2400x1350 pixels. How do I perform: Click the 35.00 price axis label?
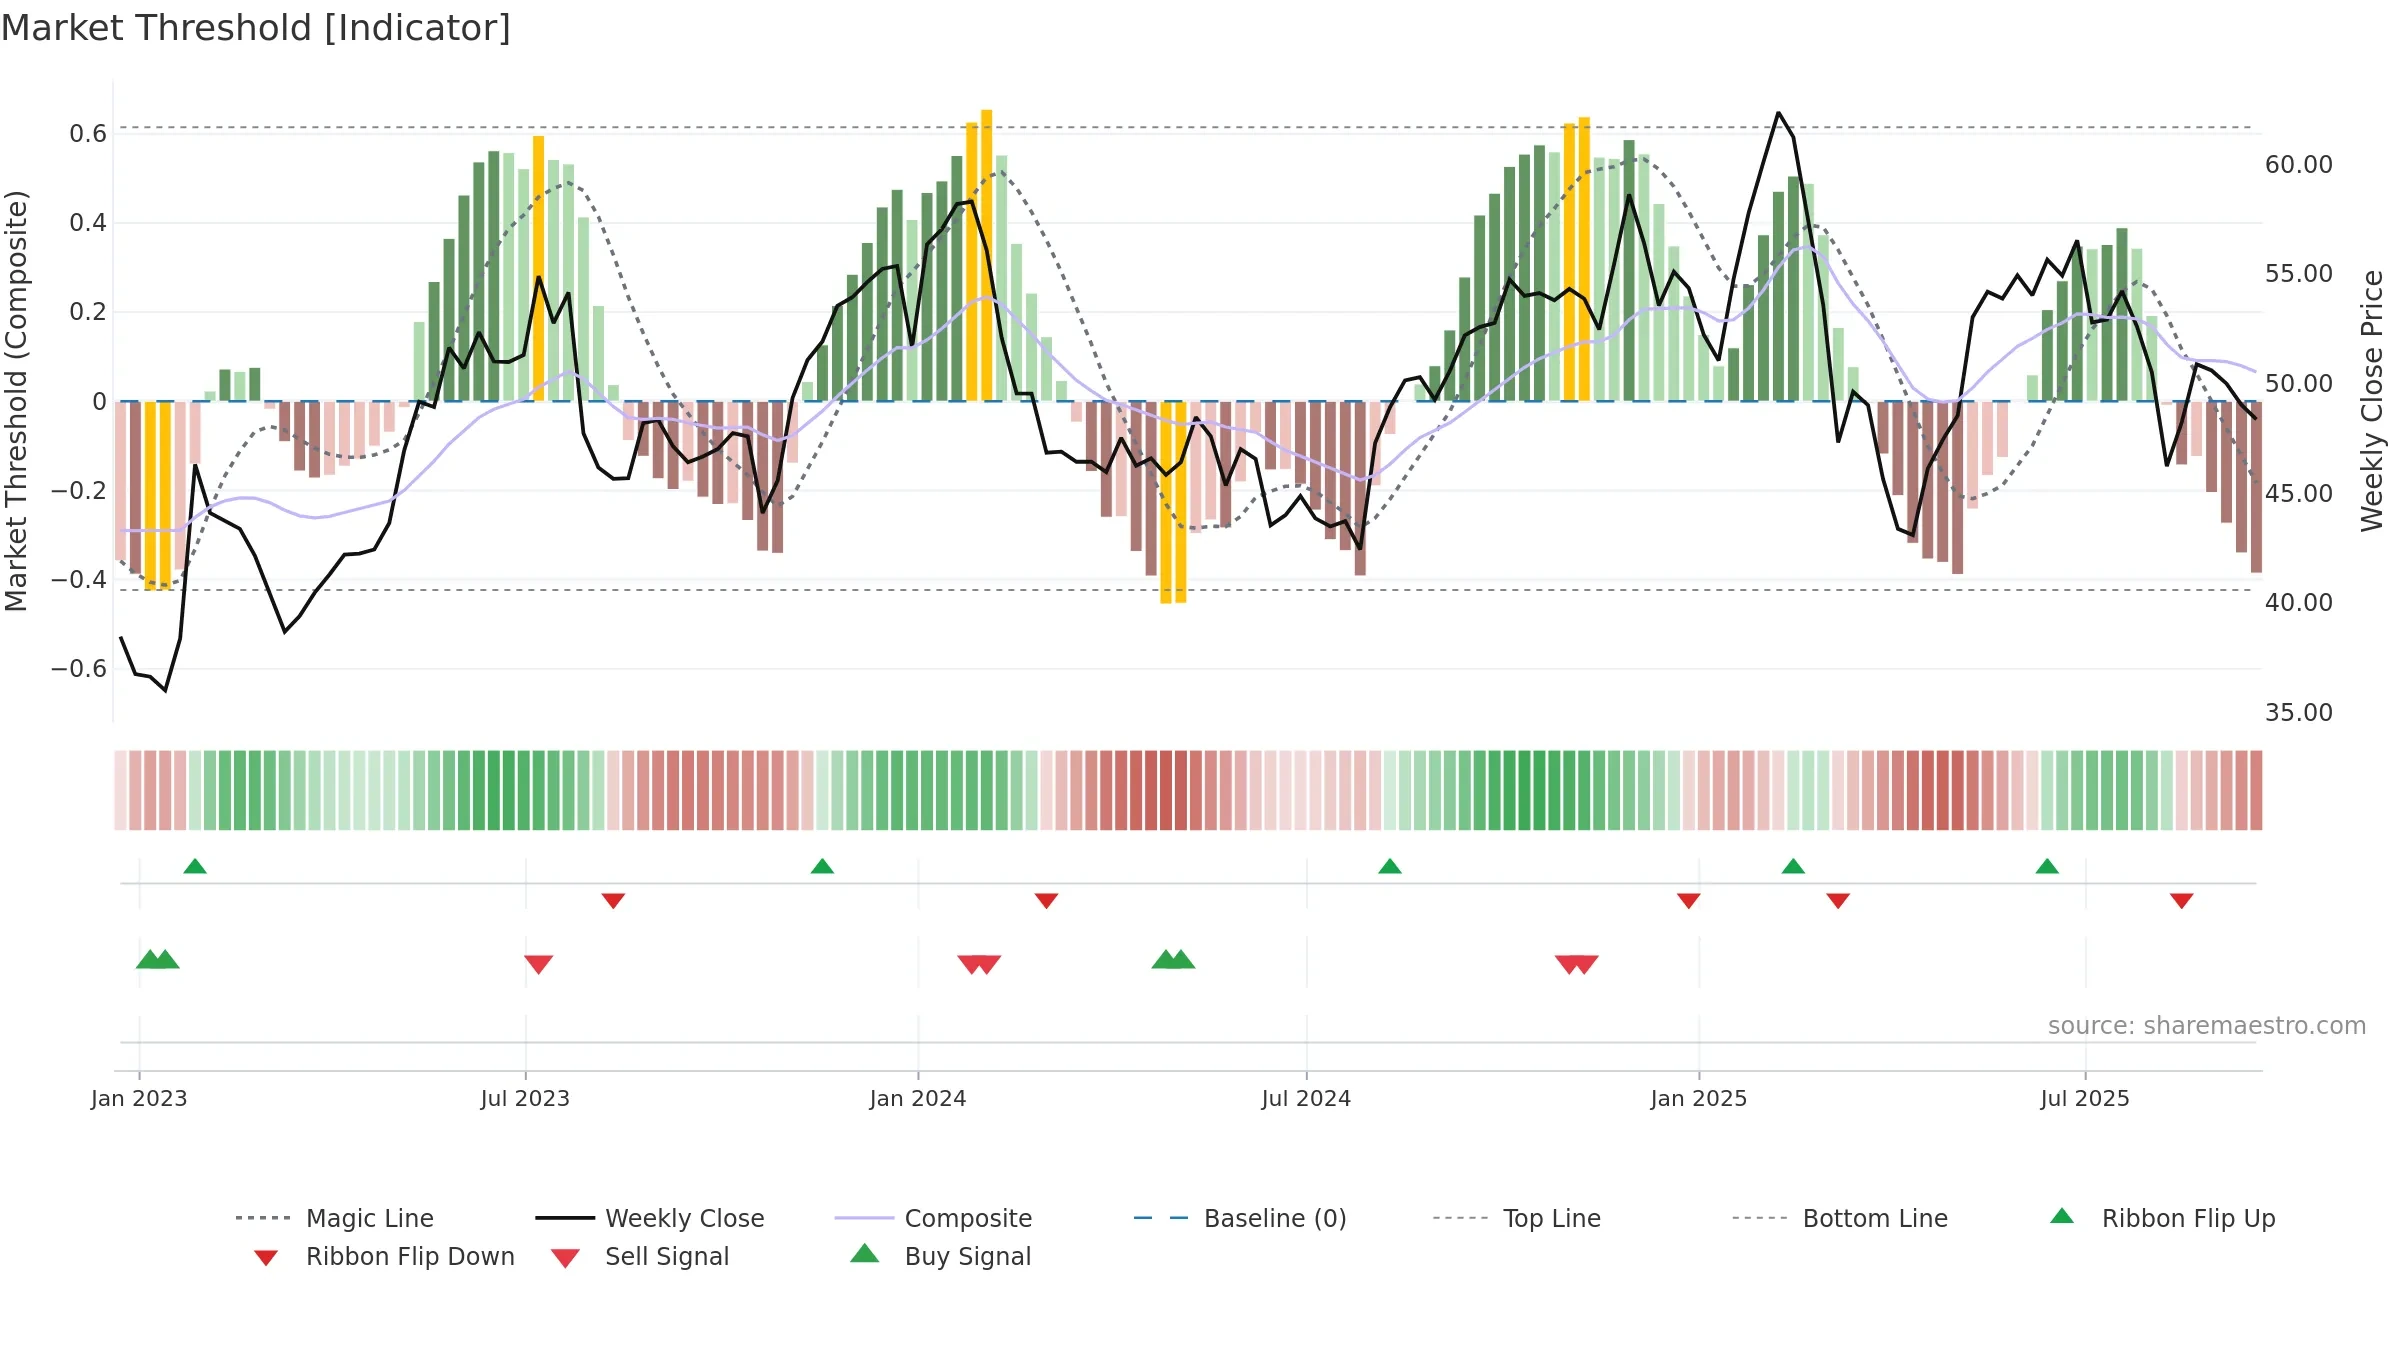click(2299, 712)
